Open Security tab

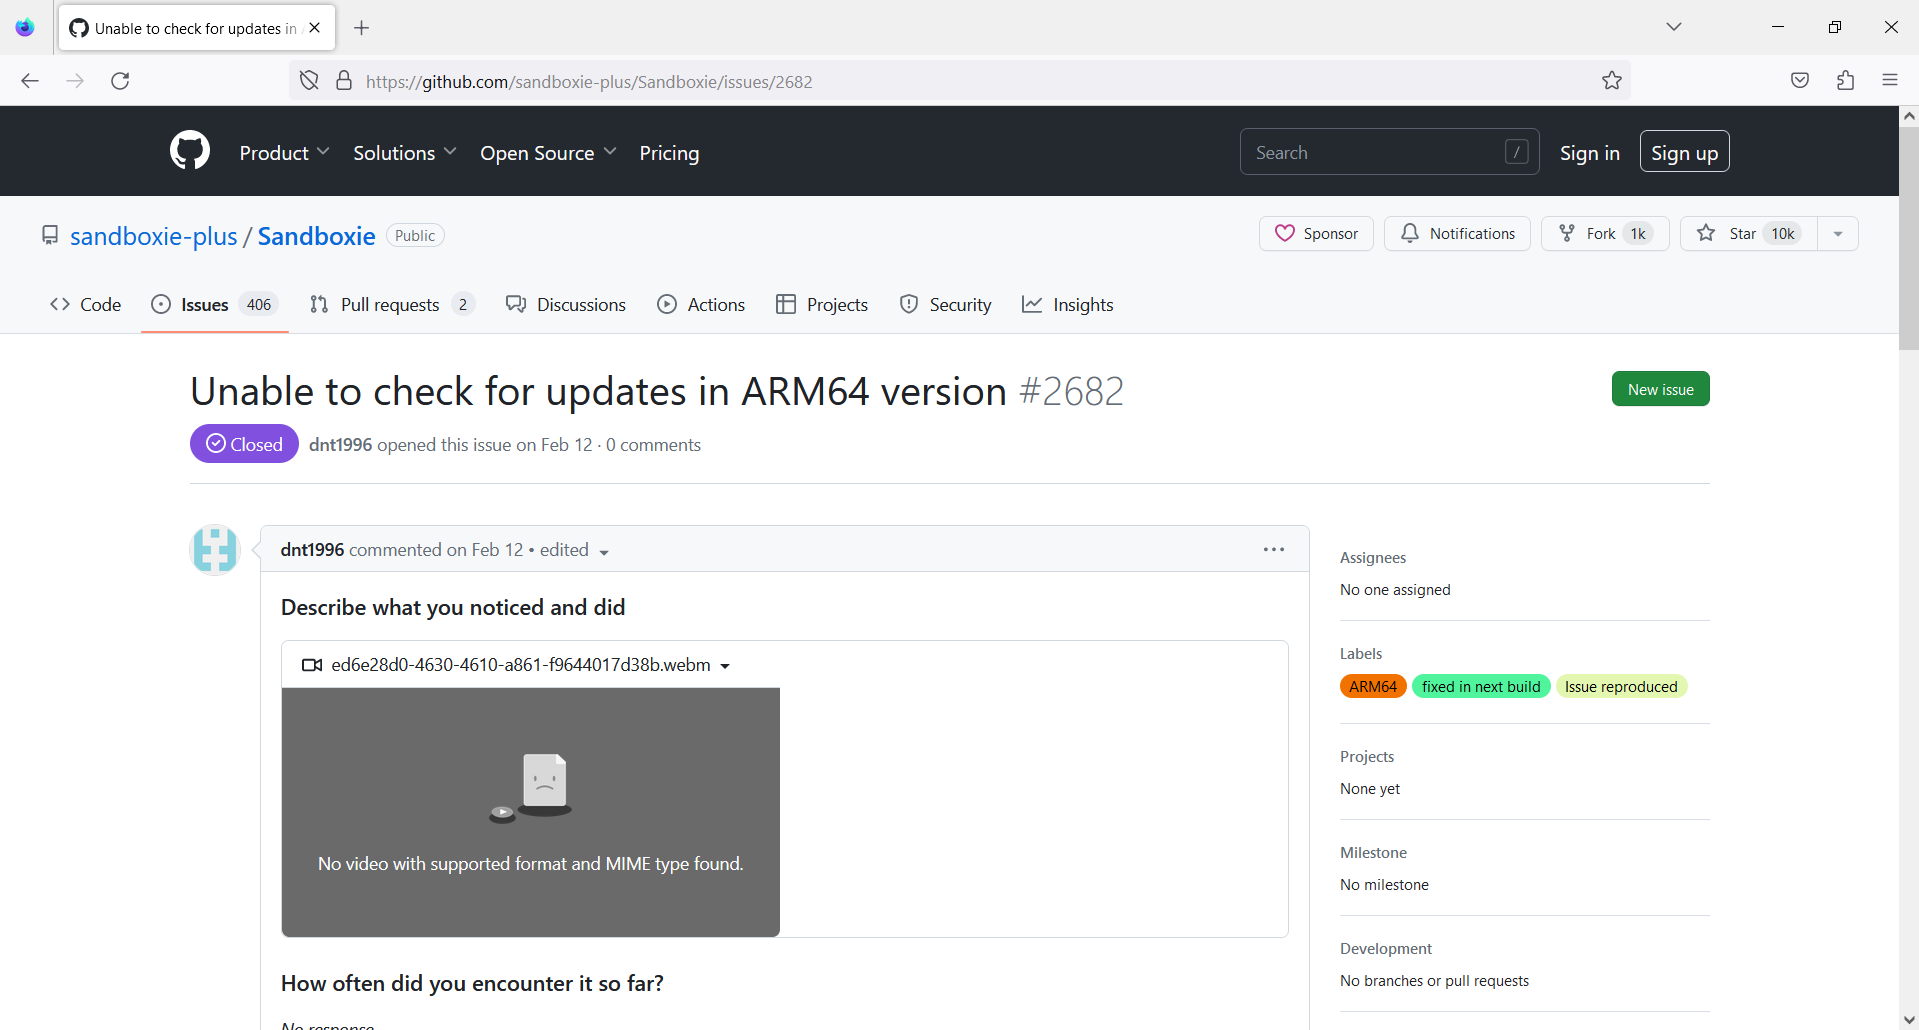(x=946, y=305)
